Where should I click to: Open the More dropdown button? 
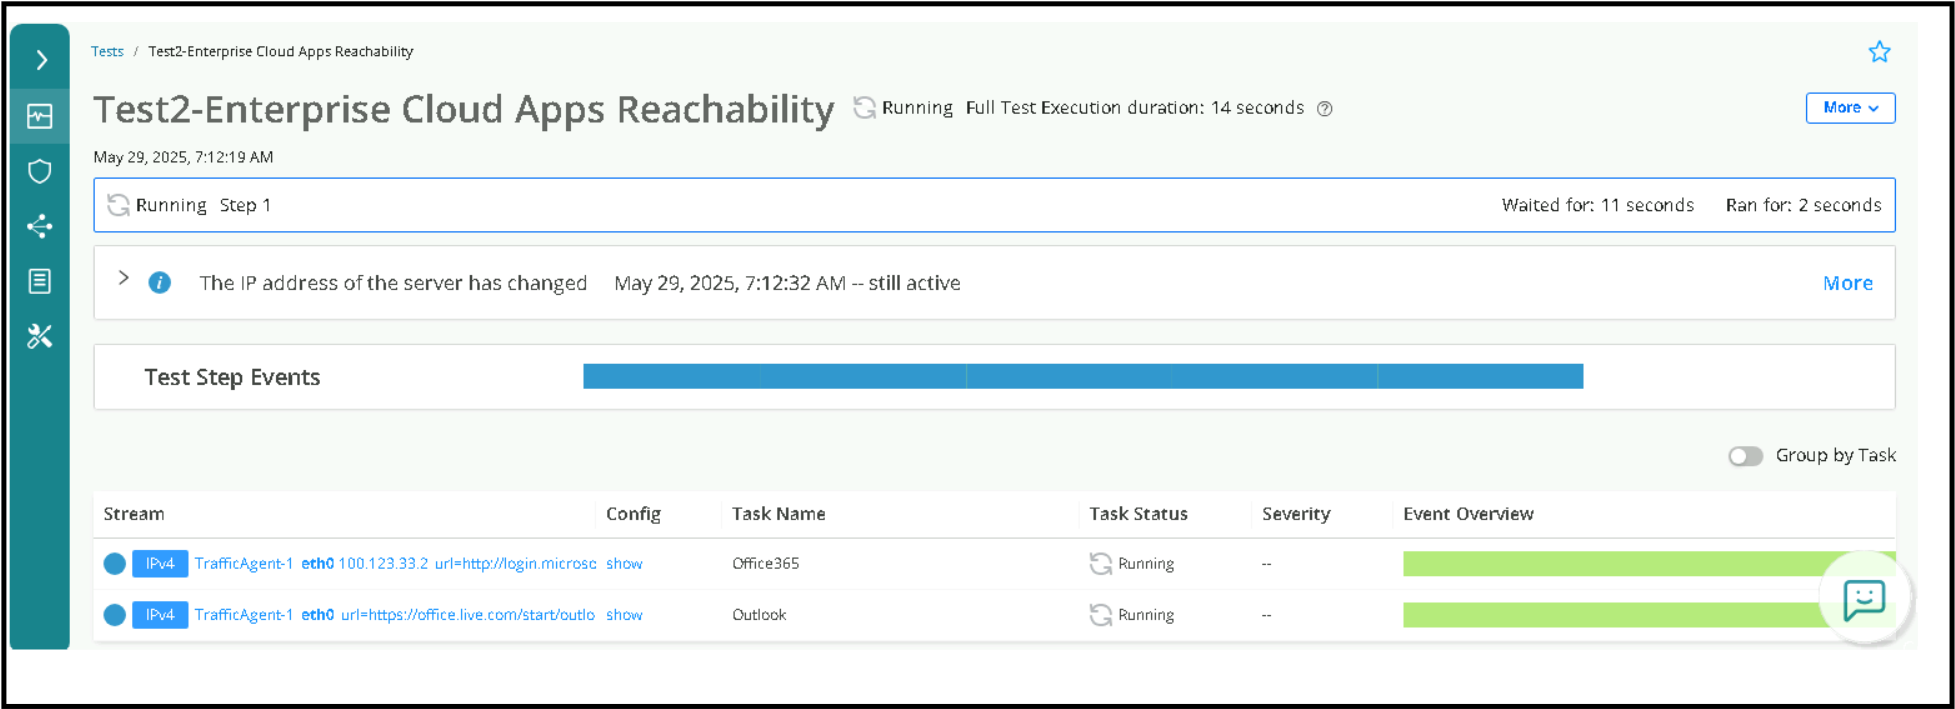pos(1849,108)
